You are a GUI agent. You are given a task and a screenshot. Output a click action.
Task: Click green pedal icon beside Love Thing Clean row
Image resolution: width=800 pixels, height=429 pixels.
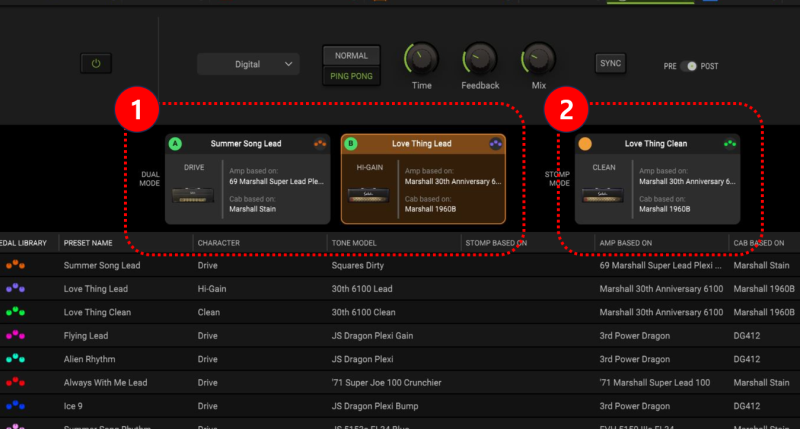pyautogui.click(x=16, y=312)
